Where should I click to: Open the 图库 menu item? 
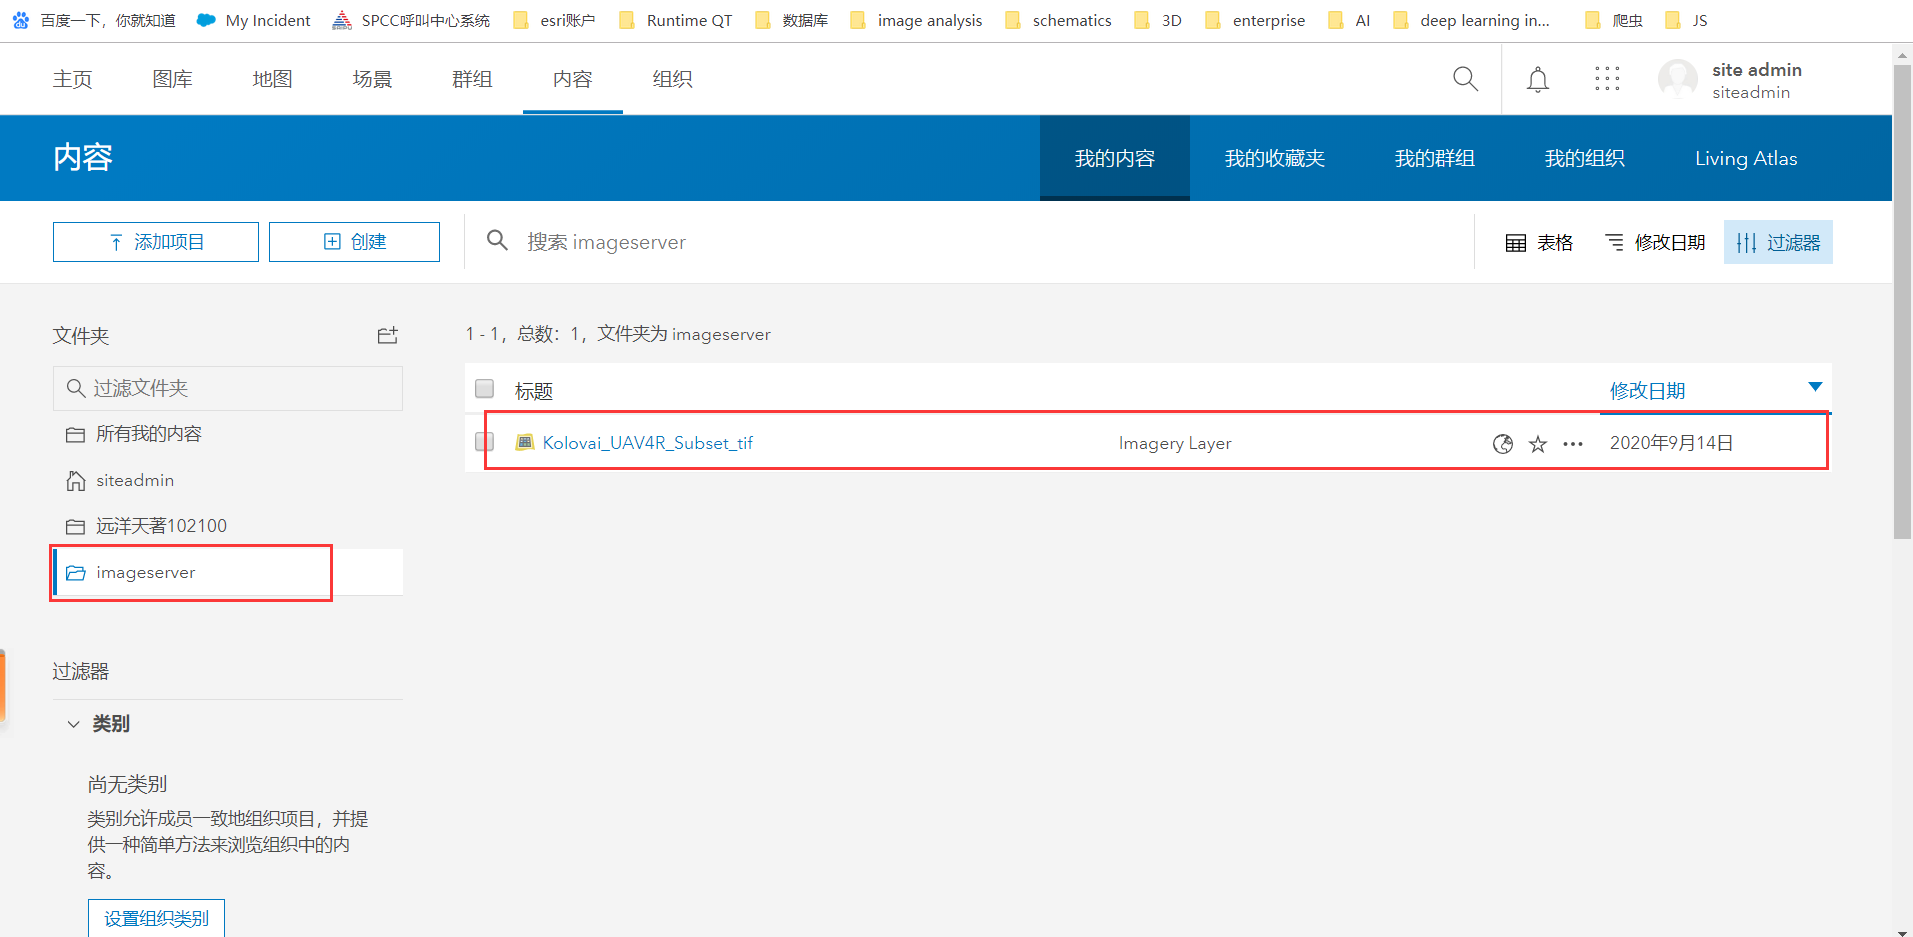(172, 79)
